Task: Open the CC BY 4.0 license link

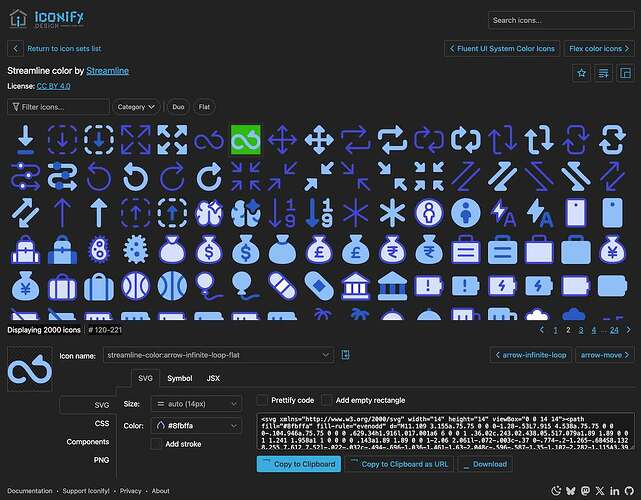Action: (54, 86)
